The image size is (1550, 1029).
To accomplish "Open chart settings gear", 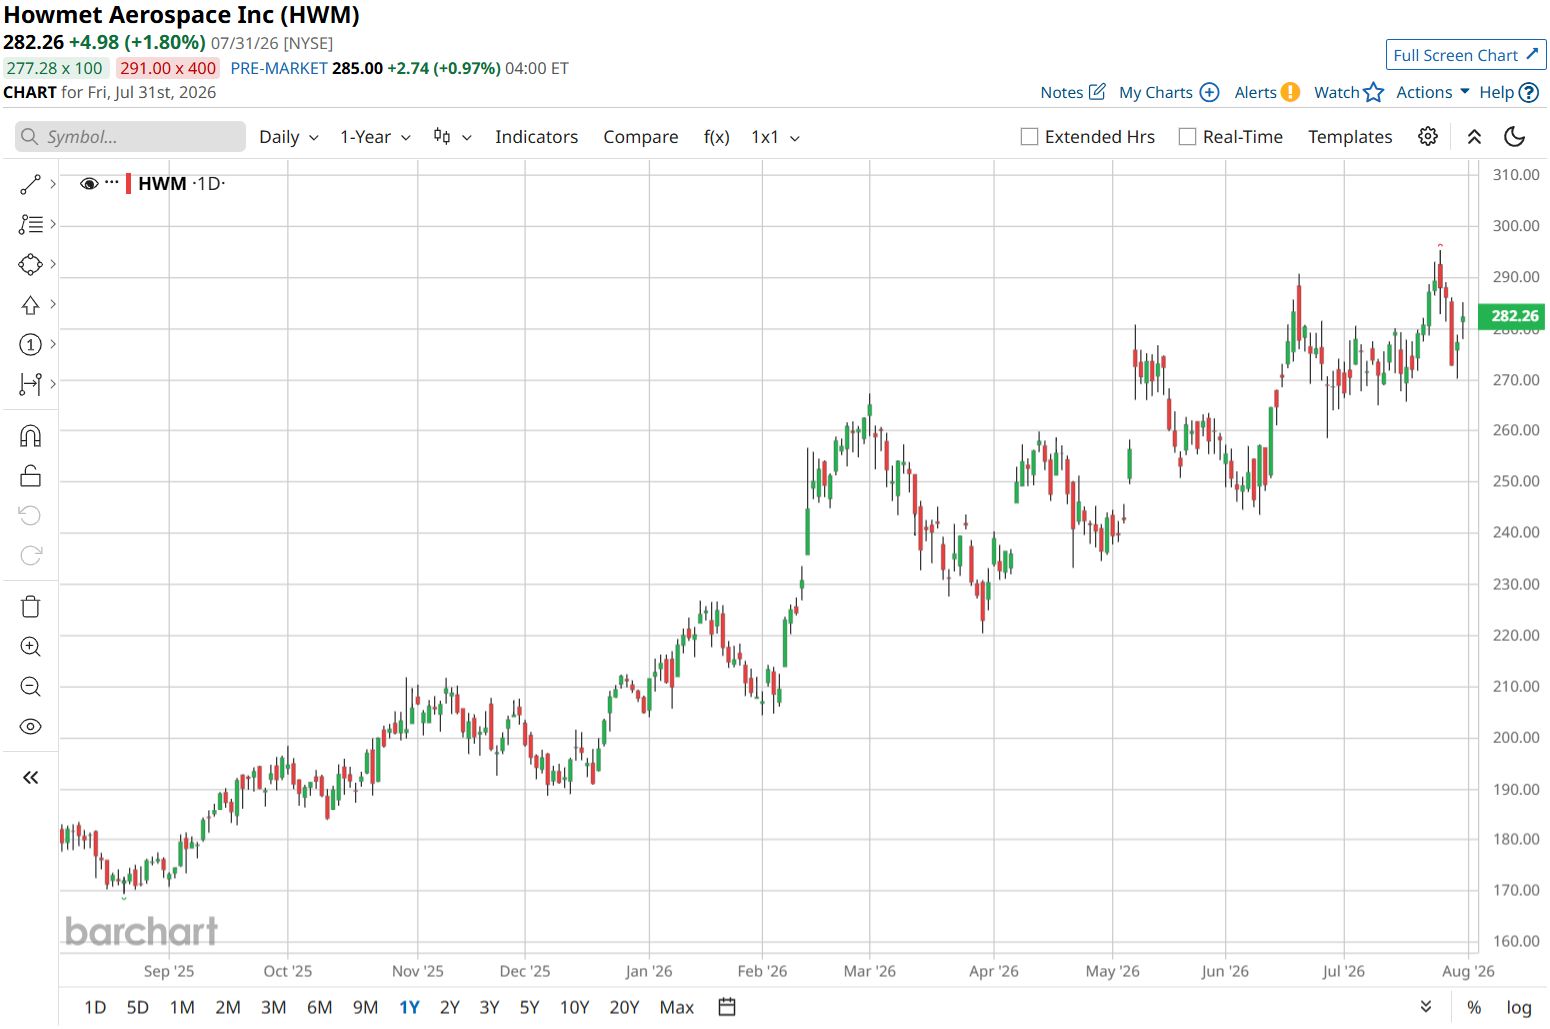I will 1428,137.
